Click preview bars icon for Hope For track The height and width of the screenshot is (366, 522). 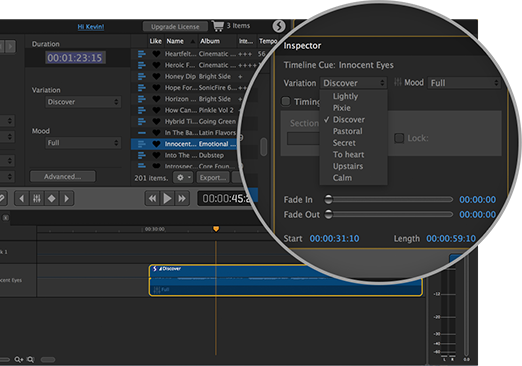(x=142, y=88)
